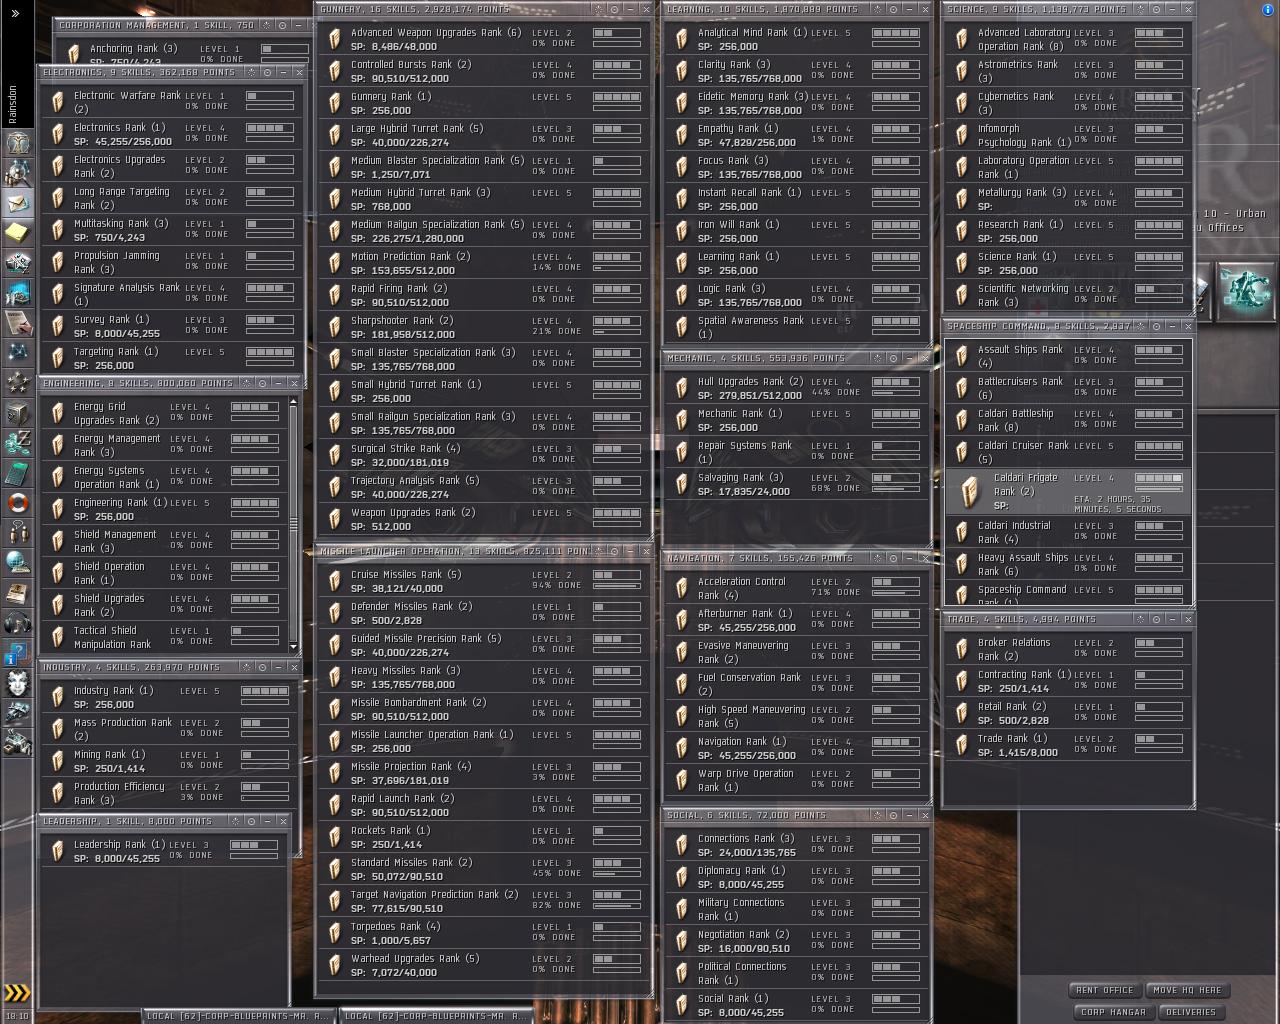This screenshot has width=1280, height=1024.
Task: Select the Warp Drive Operation skill
Action: [x=797, y=780]
